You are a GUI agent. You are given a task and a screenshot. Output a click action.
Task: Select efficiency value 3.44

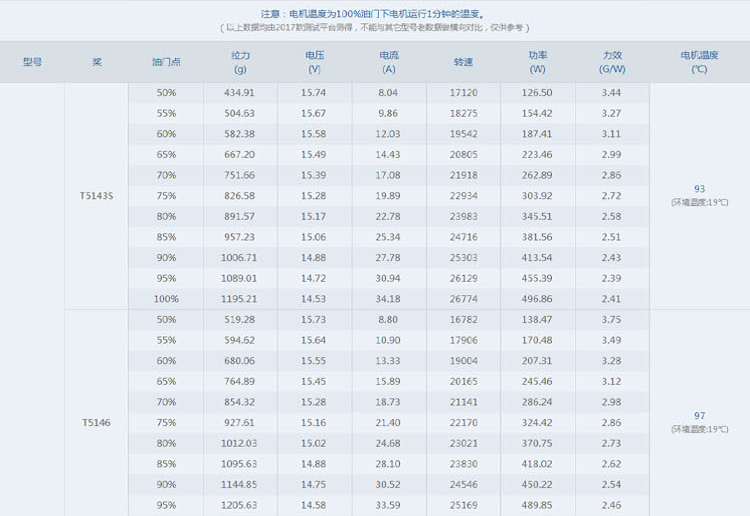pos(611,92)
